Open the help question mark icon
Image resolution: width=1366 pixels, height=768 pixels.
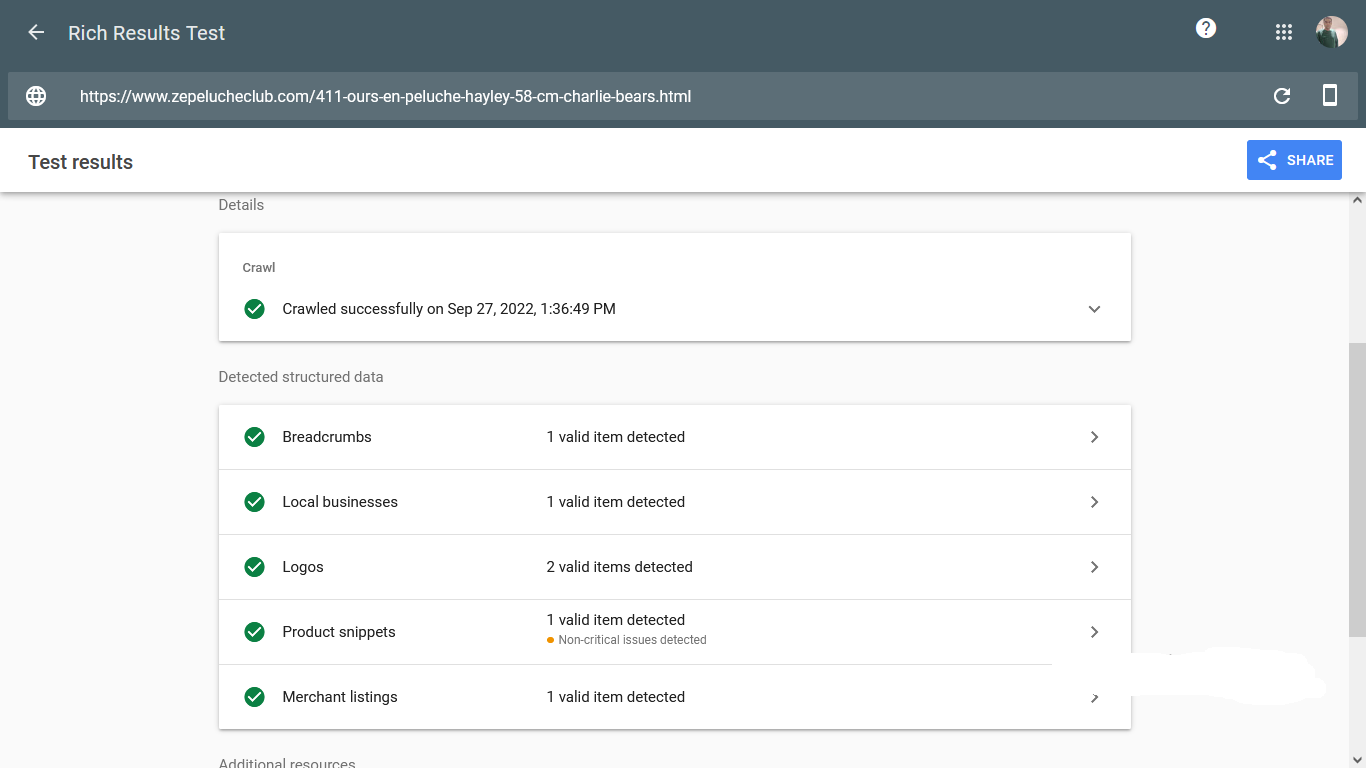(1206, 29)
